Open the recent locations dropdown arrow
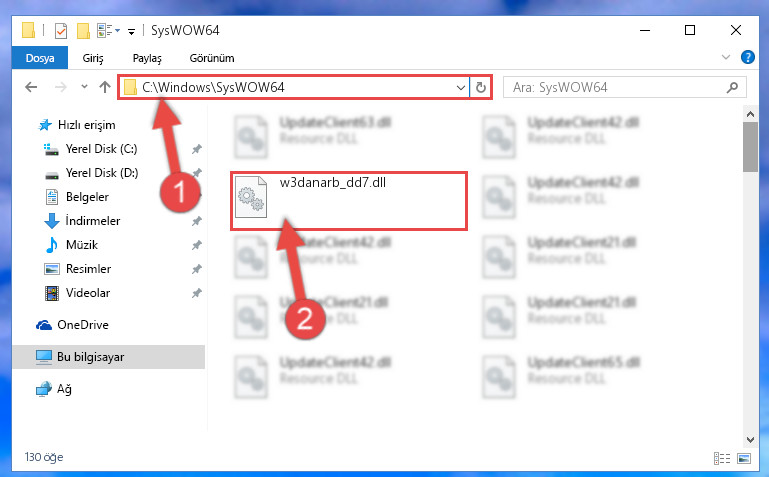This screenshot has height=477, width=769. [84, 87]
